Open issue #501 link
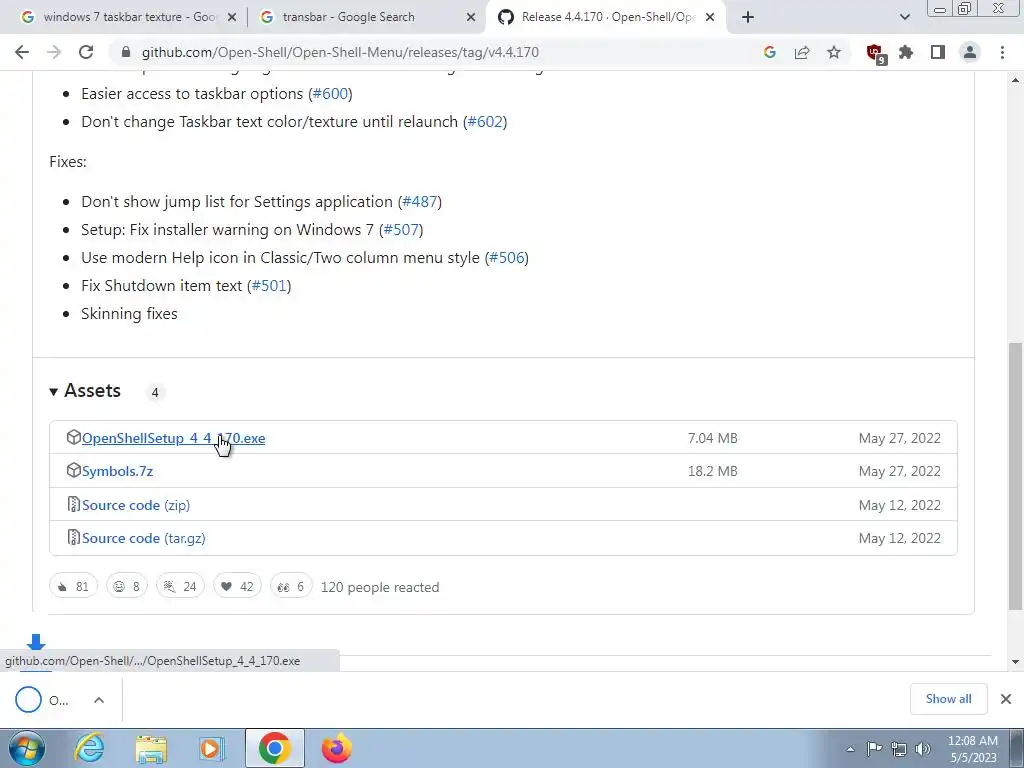The height and width of the screenshot is (768, 1024). click(x=269, y=285)
